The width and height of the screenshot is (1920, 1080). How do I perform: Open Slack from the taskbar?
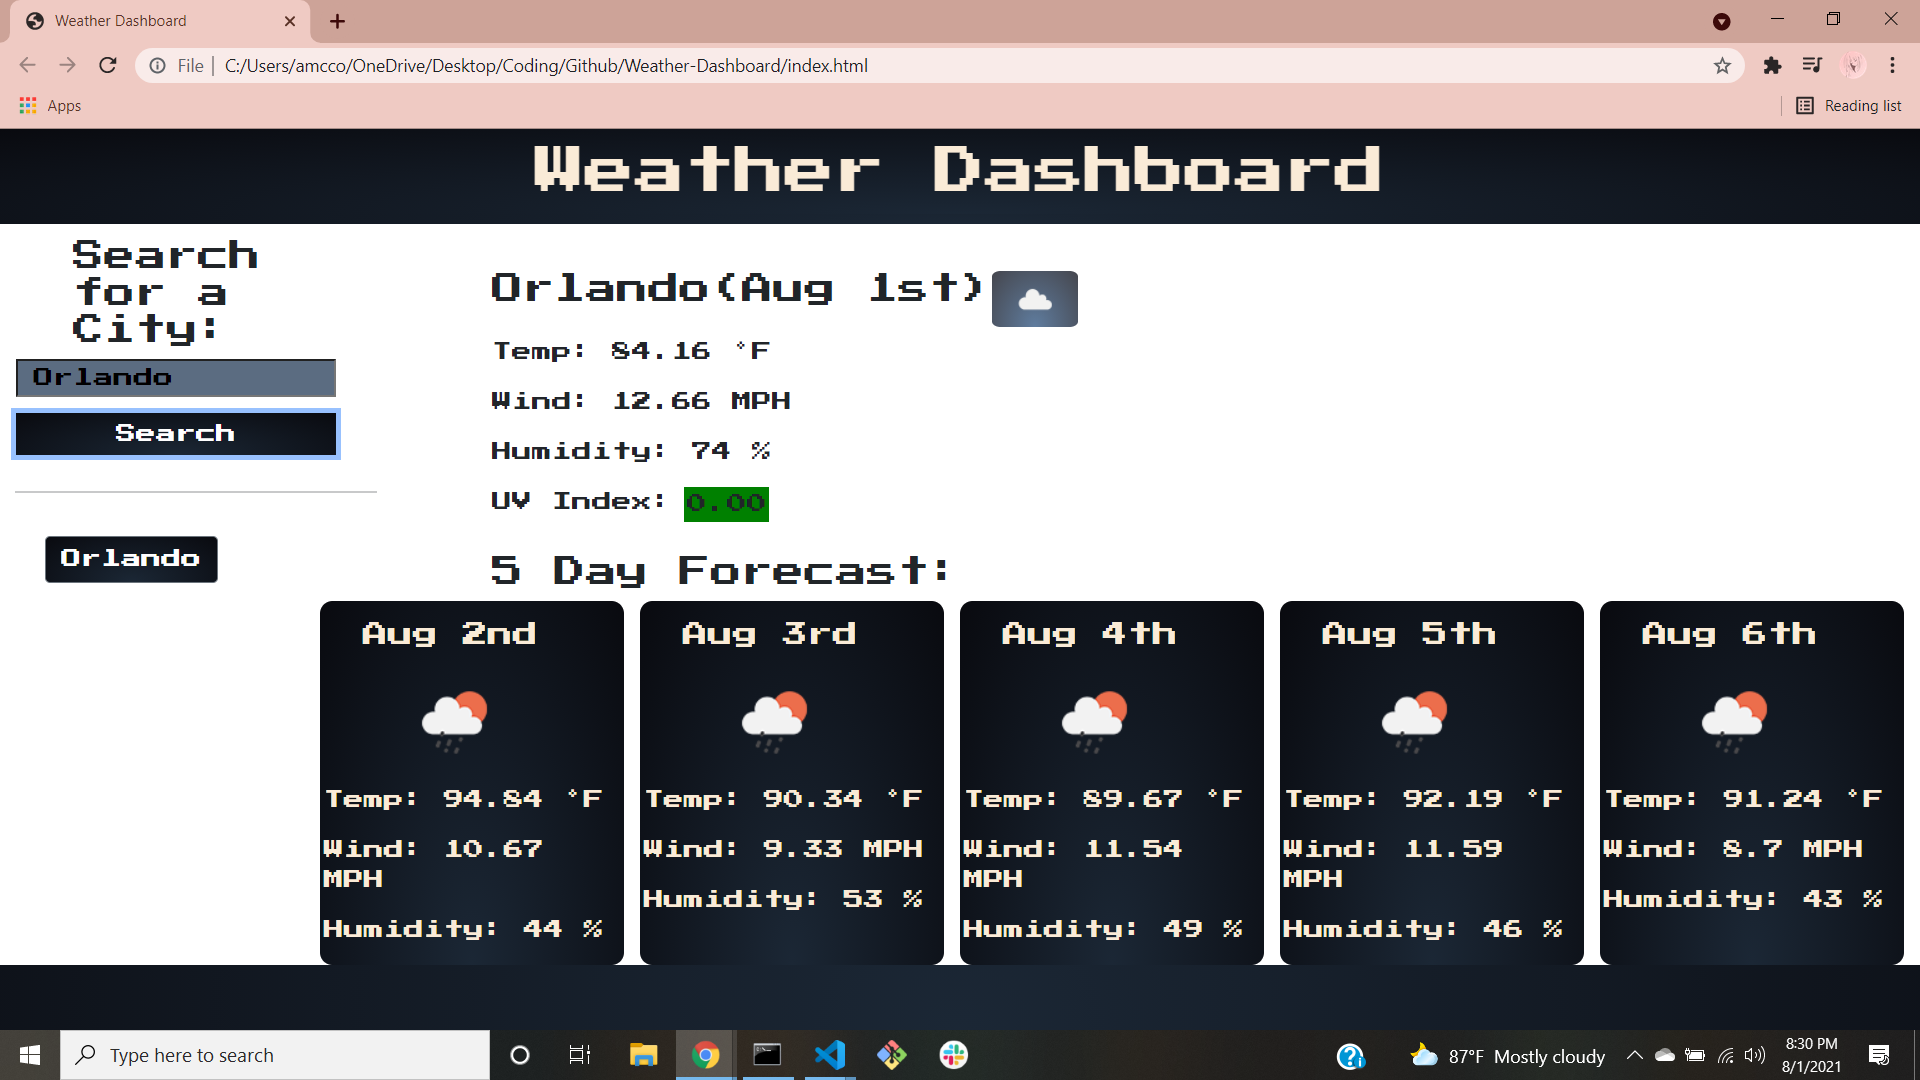(954, 1054)
